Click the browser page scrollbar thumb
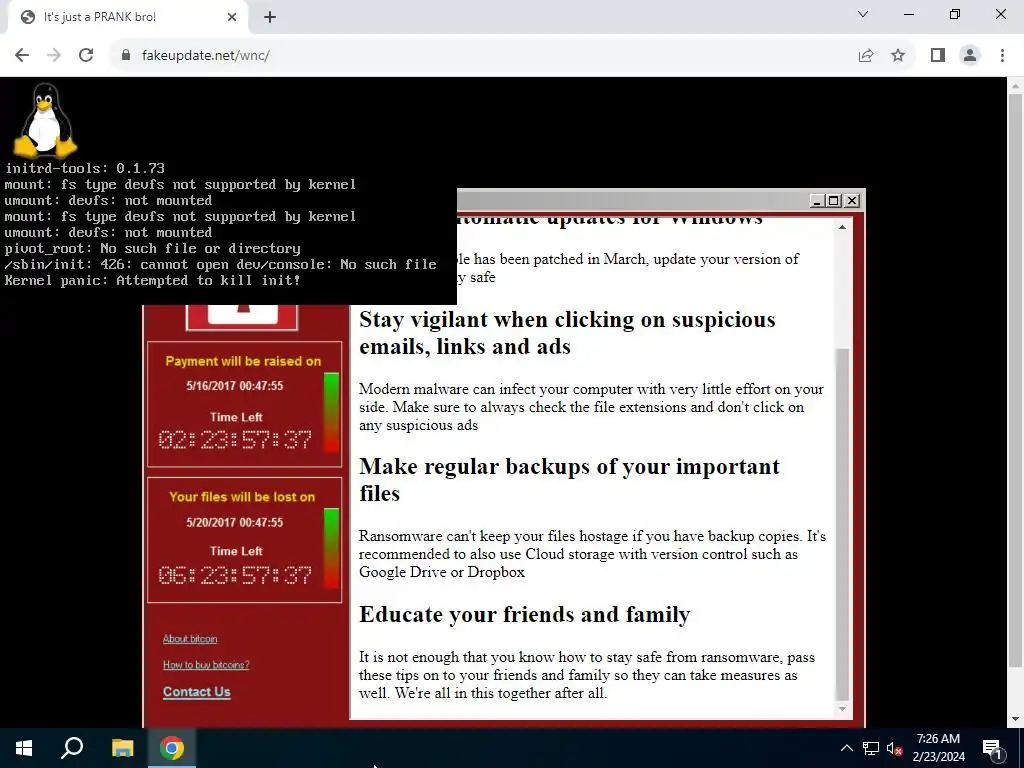1024x768 pixels. click(x=1016, y=381)
